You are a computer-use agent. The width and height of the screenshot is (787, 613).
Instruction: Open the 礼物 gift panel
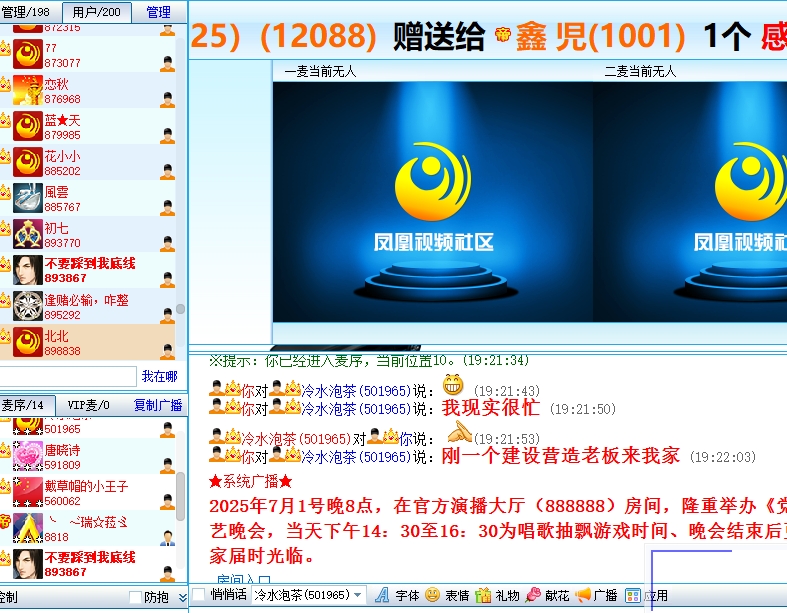(x=497, y=595)
